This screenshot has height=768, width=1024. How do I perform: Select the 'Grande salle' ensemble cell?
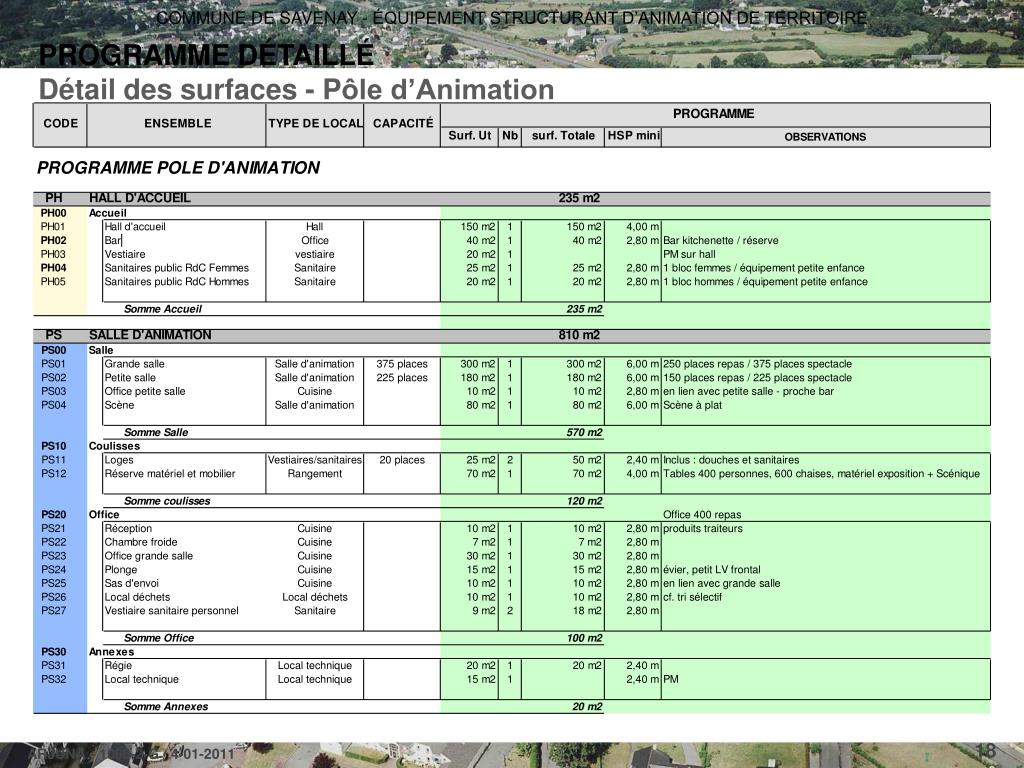pyautogui.click(x=135, y=364)
